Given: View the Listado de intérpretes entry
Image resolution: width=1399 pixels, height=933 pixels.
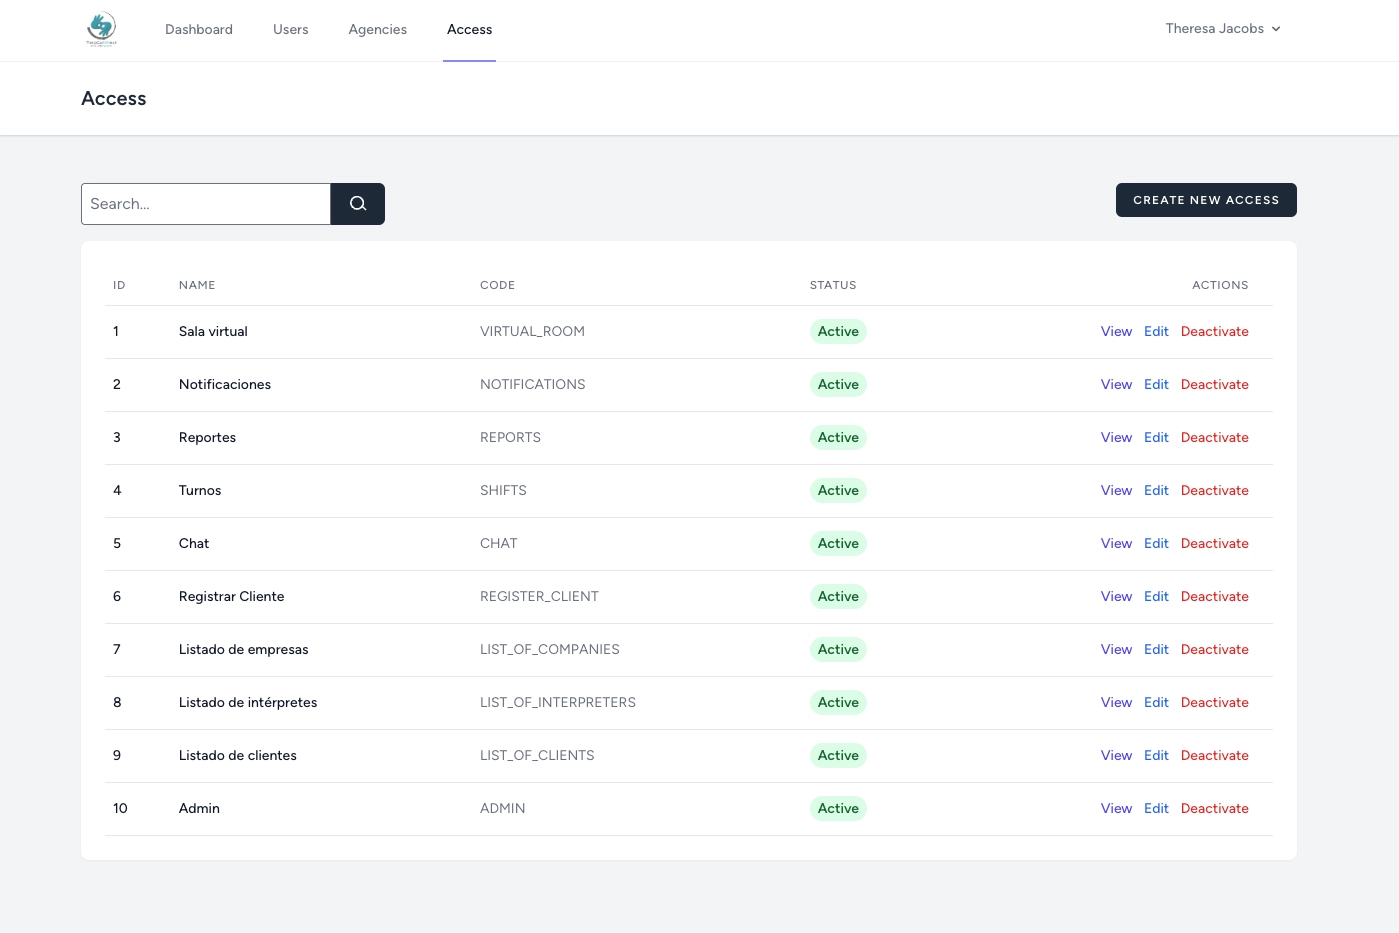Looking at the screenshot, I should (x=1116, y=703).
